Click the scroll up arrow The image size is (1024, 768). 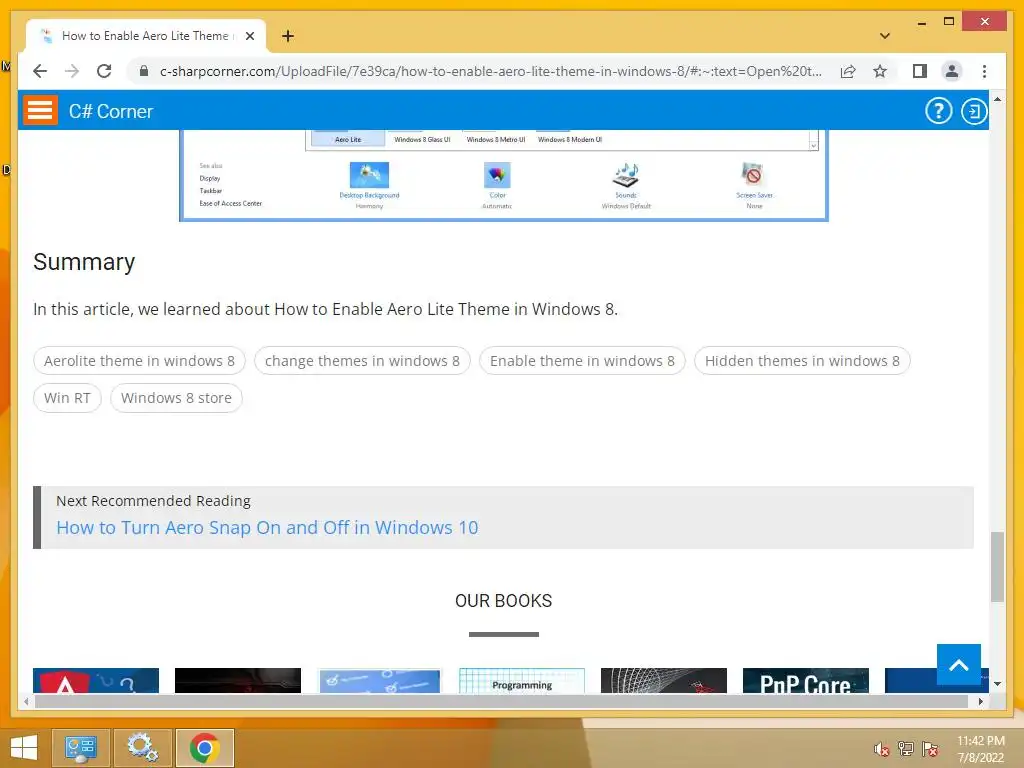997,99
